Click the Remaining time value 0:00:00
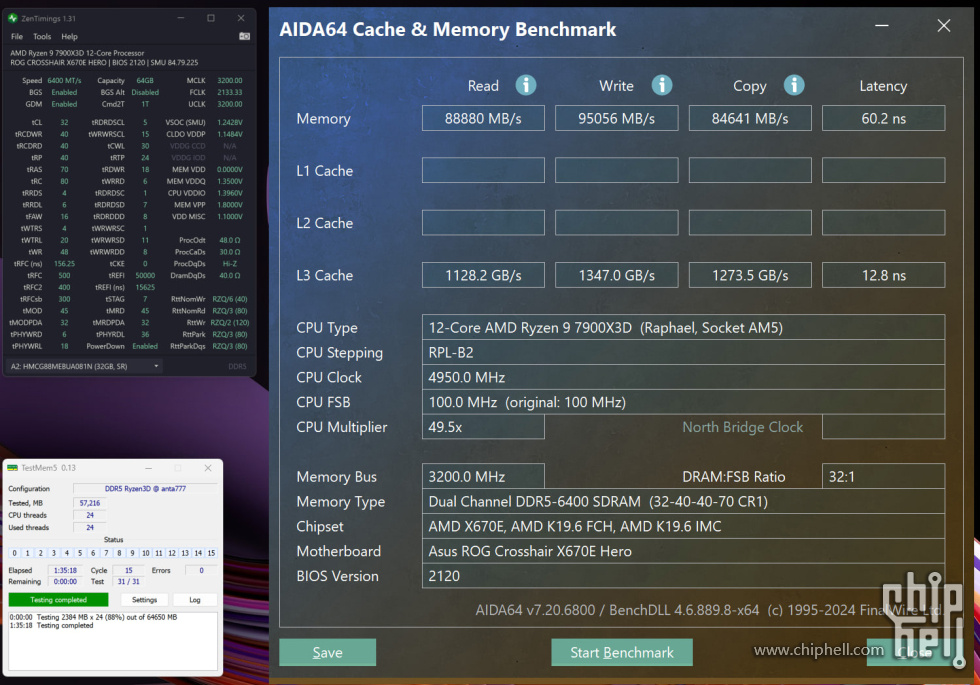Viewport: 980px width, 685px height. coord(65,582)
